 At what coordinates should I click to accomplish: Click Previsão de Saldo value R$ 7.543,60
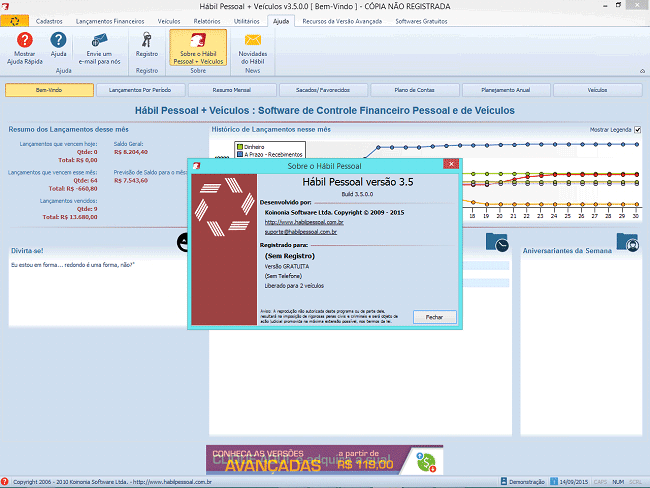[131, 181]
